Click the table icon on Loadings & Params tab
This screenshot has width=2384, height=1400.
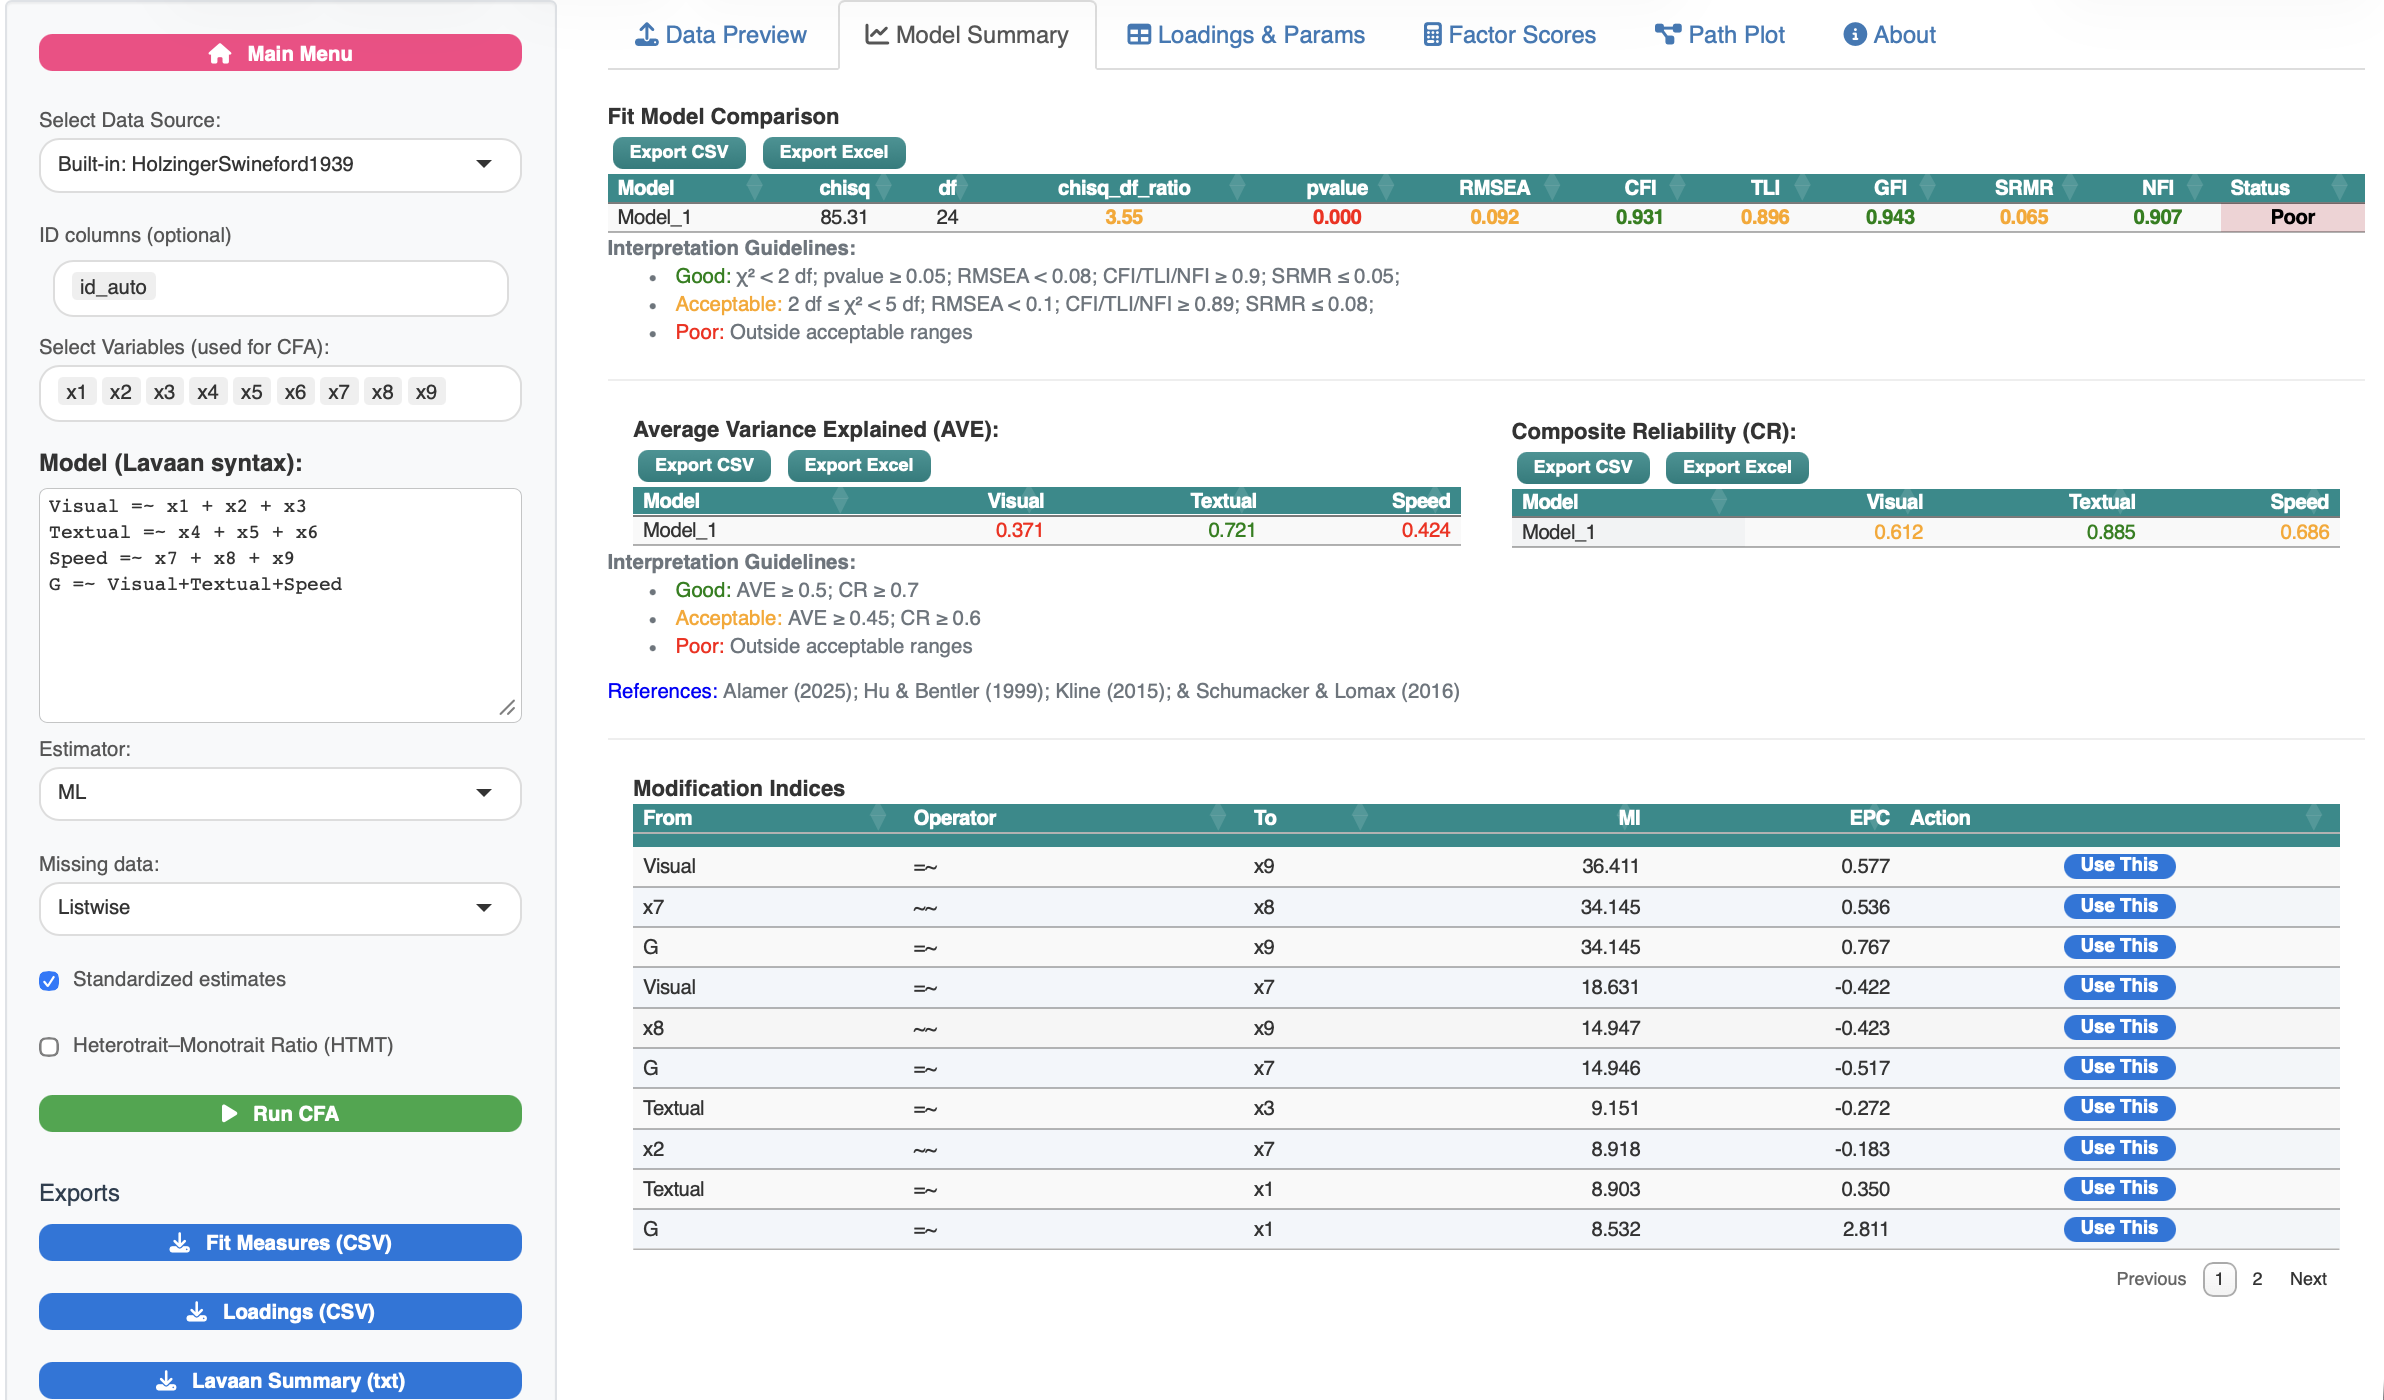tap(1138, 35)
